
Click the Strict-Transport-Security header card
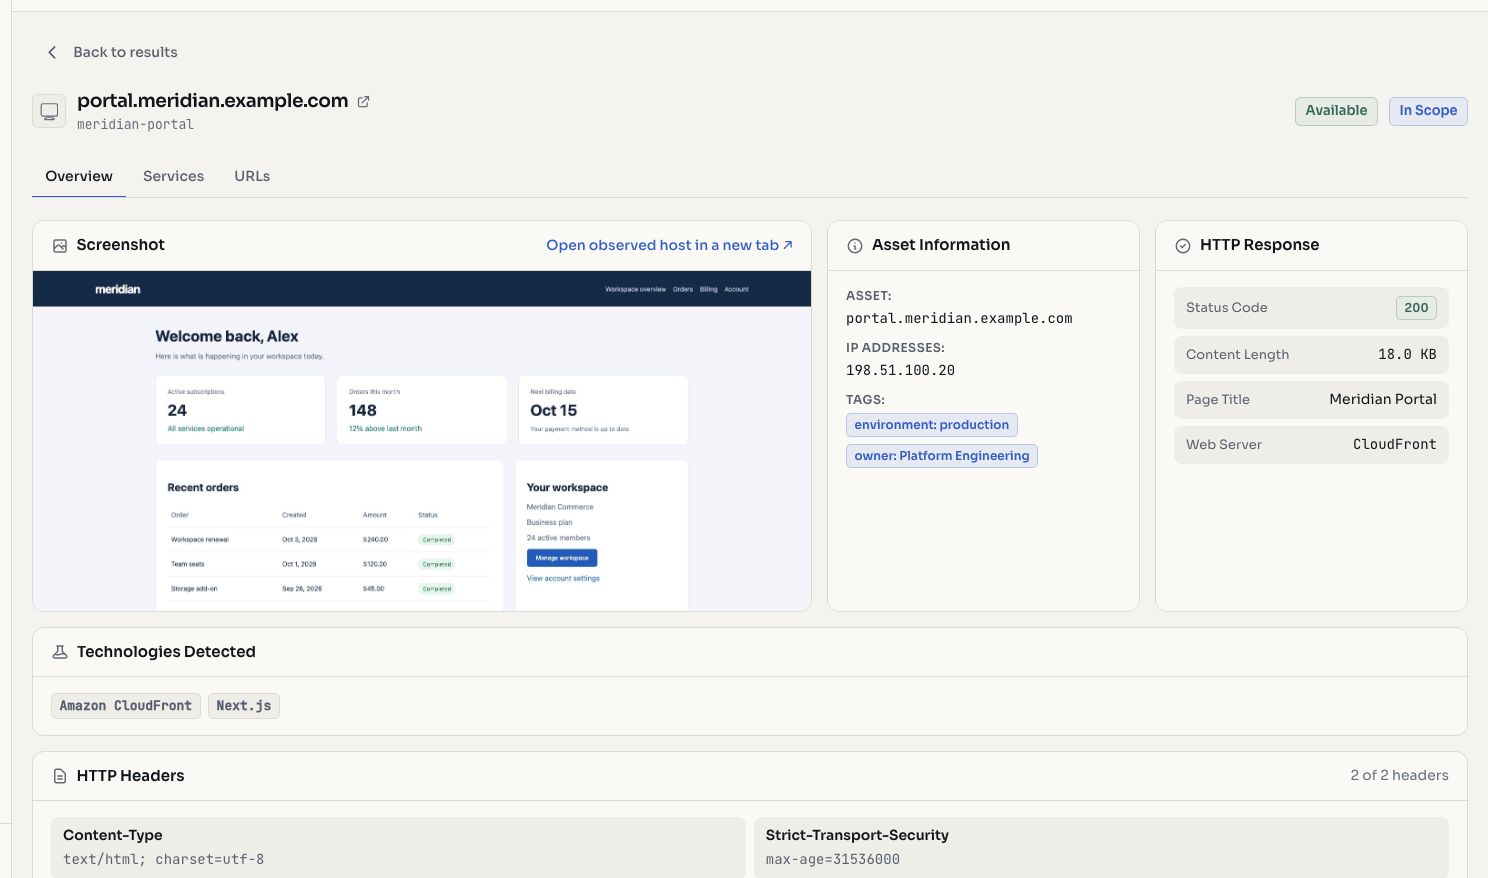[x=1101, y=848]
